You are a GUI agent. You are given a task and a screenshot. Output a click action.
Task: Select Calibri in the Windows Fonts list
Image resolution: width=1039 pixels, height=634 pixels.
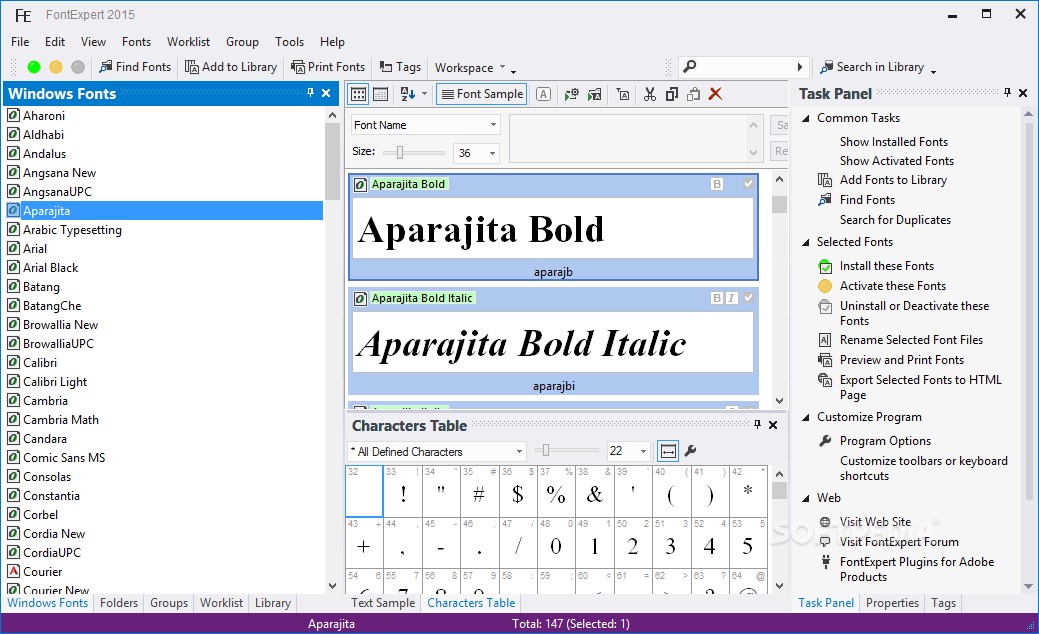[x=40, y=363]
